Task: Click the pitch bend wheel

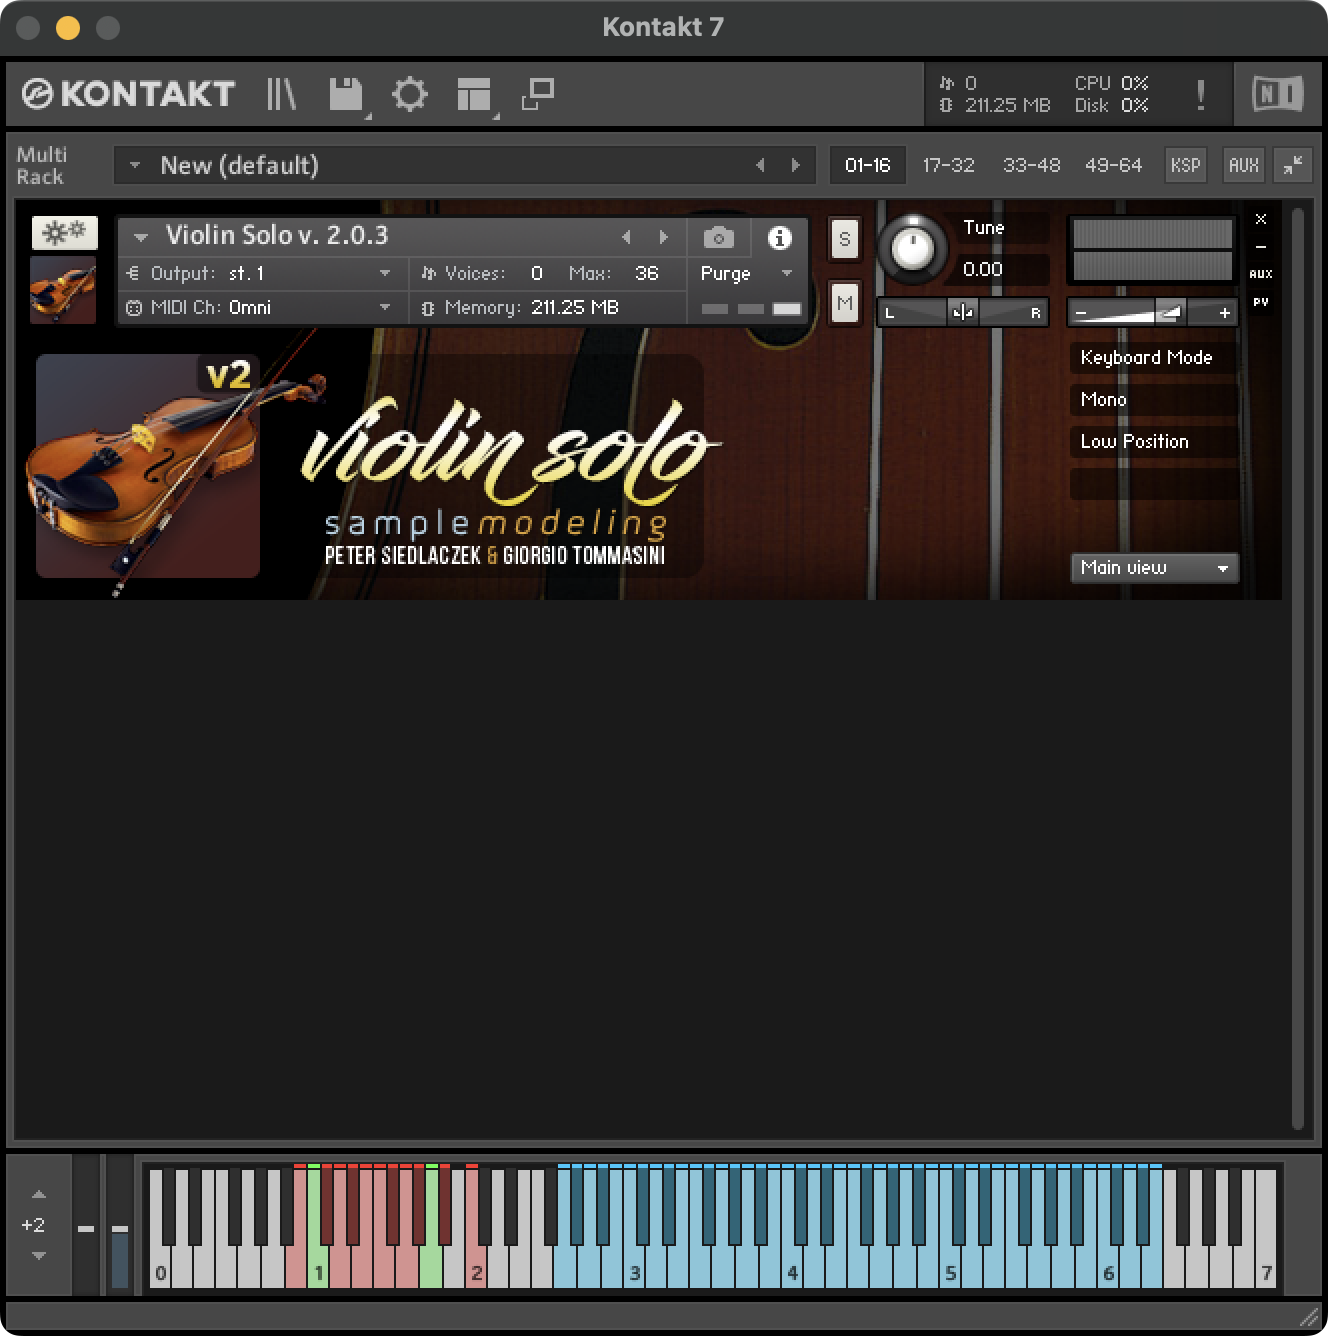Action: pos(87,1226)
